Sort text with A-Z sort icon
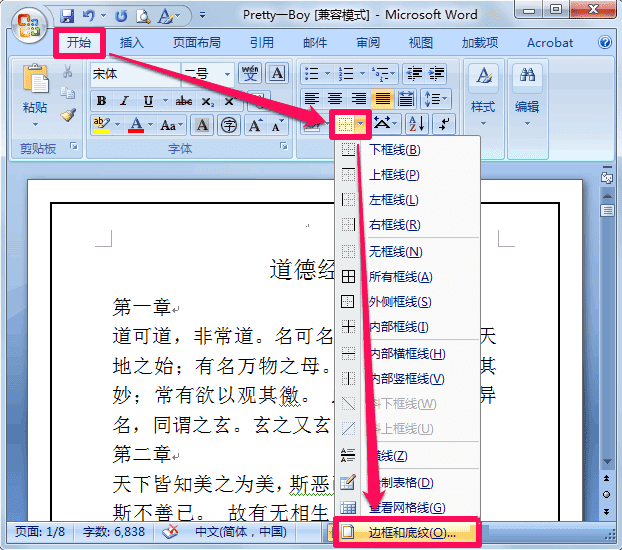Screen dimensions: 622x550 click(x=417, y=124)
